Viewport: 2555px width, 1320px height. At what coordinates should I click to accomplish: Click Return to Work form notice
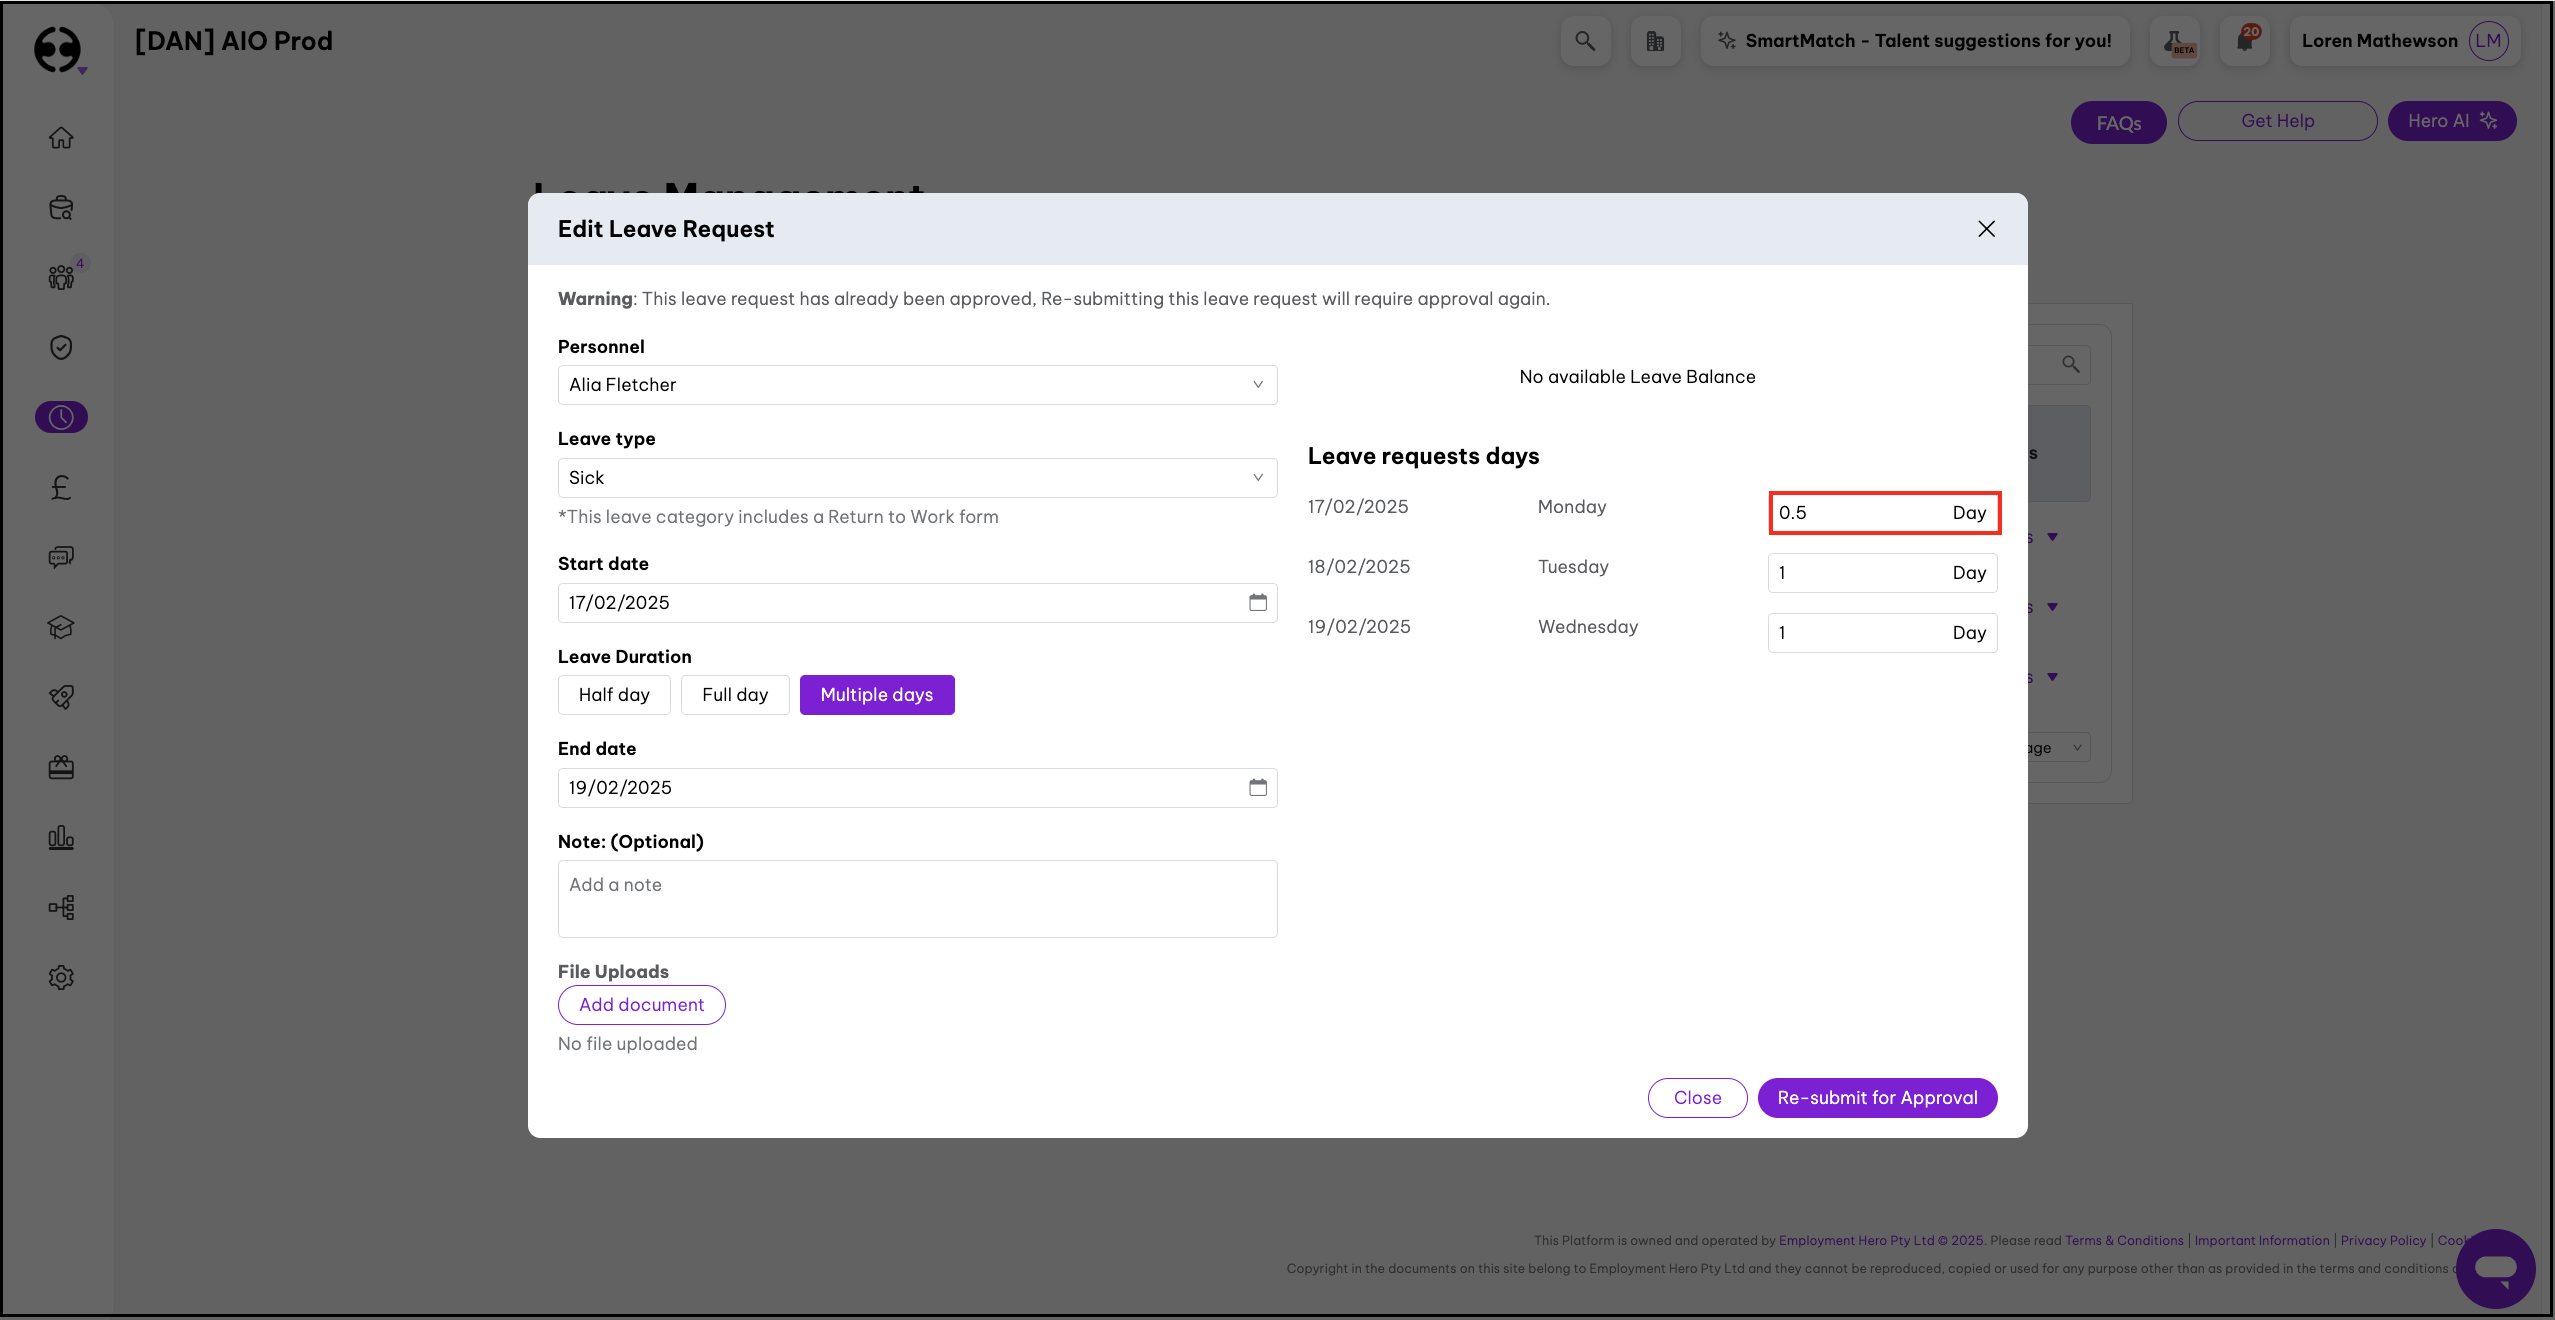point(778,517)
